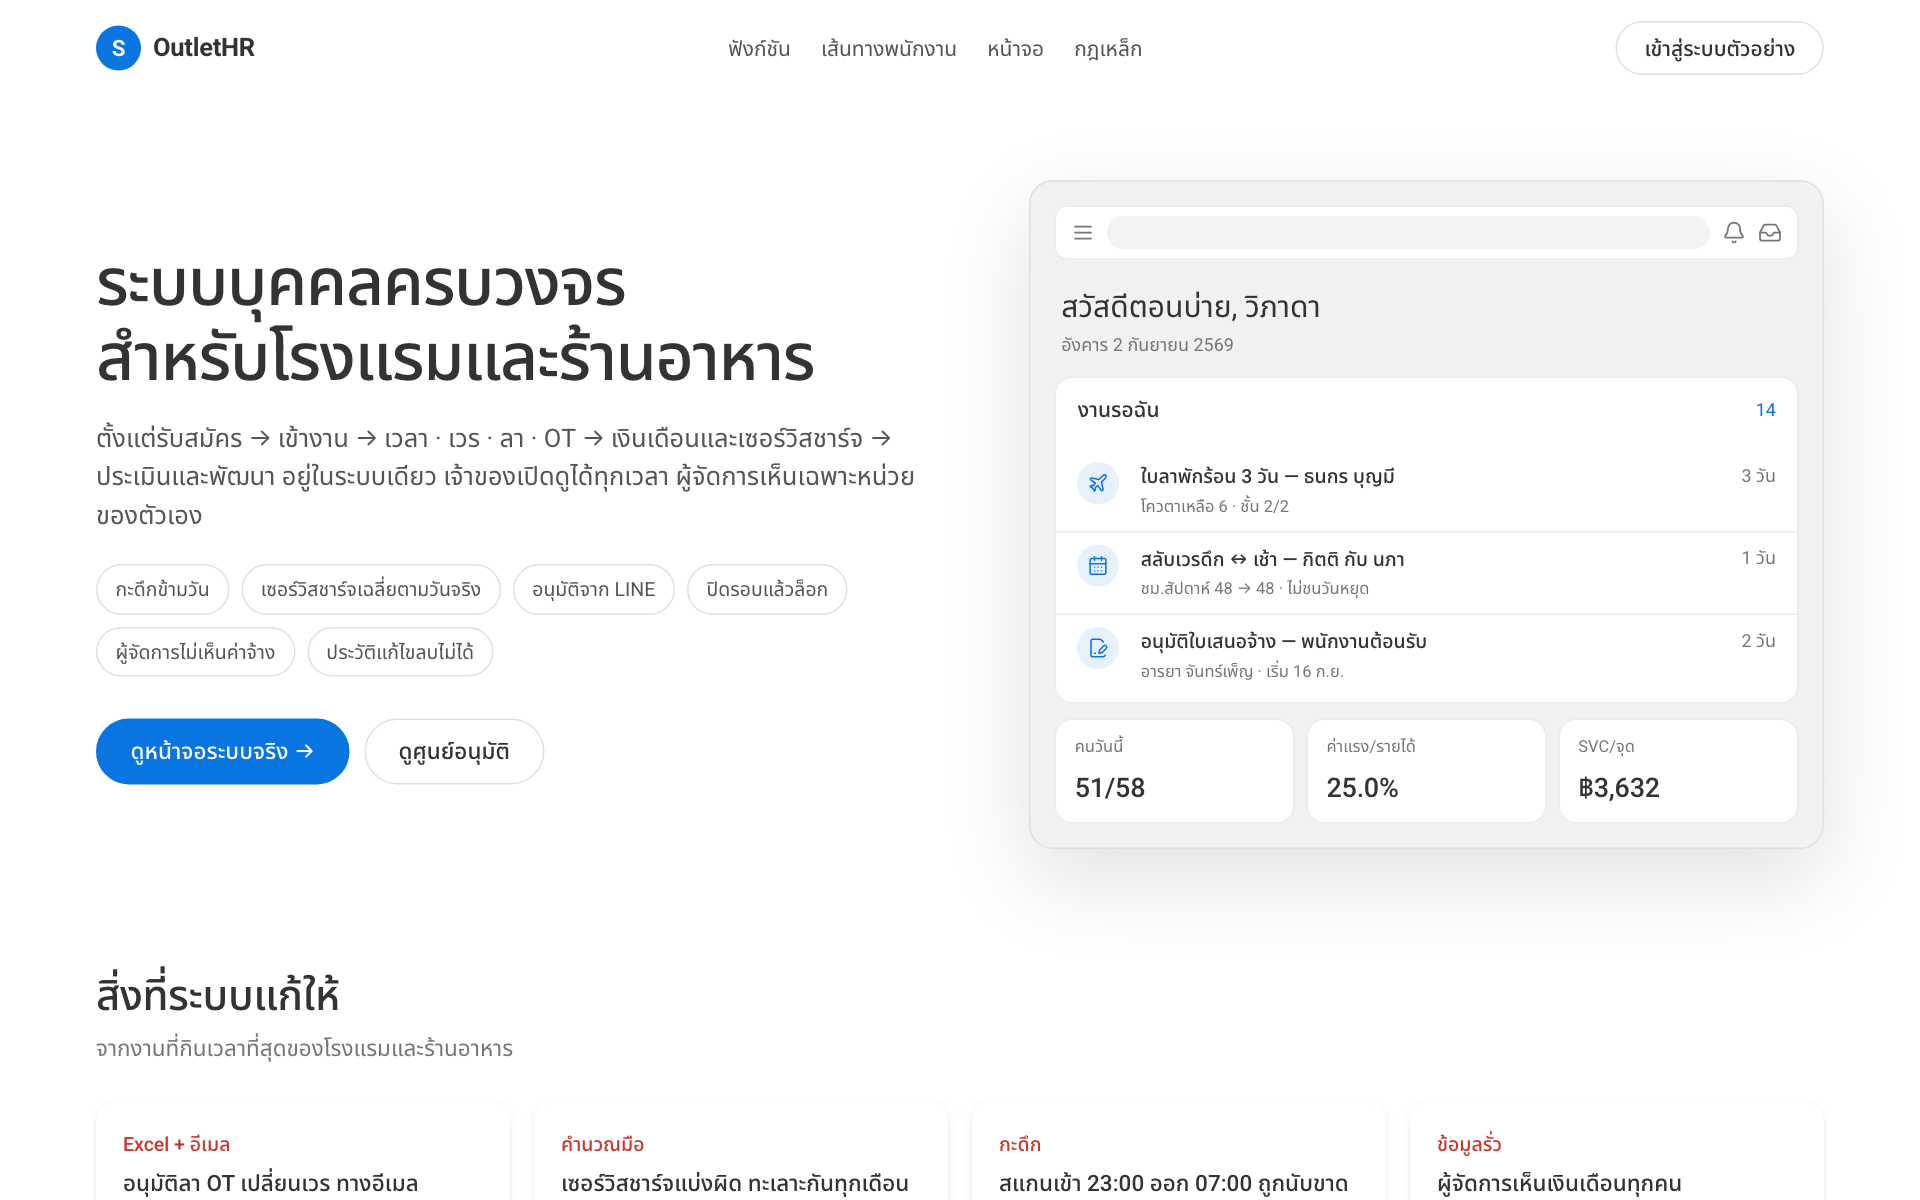Click the สิ่งที่ระบบแก้ให้ section heading
The image size is (1920, 1200).
[x=217, y=995]
